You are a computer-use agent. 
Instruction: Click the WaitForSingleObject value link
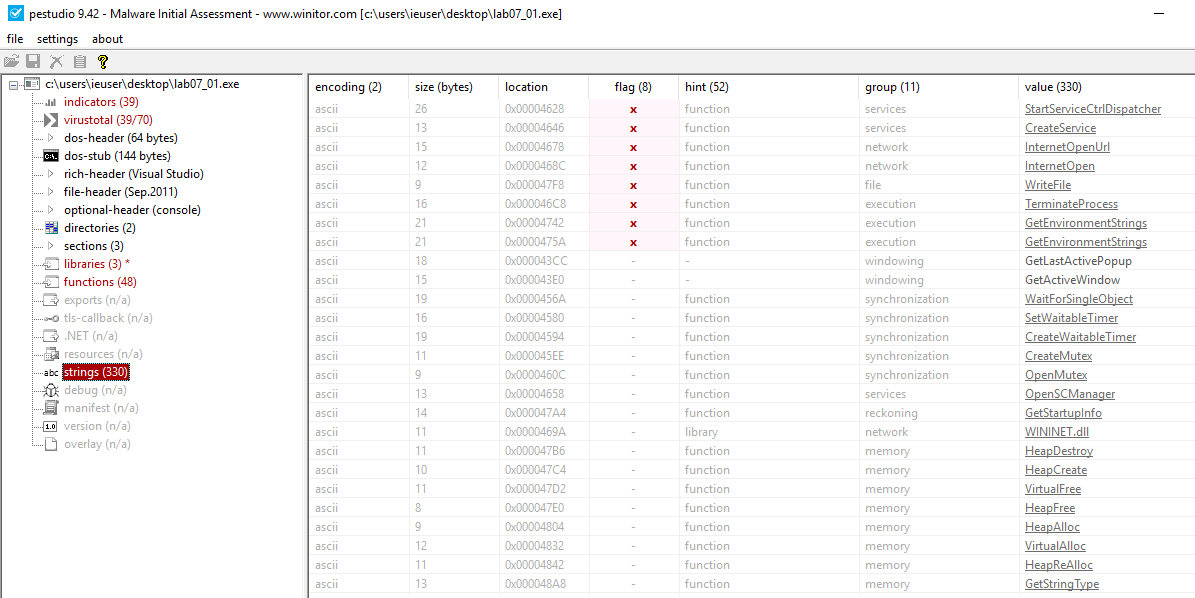1078,299
